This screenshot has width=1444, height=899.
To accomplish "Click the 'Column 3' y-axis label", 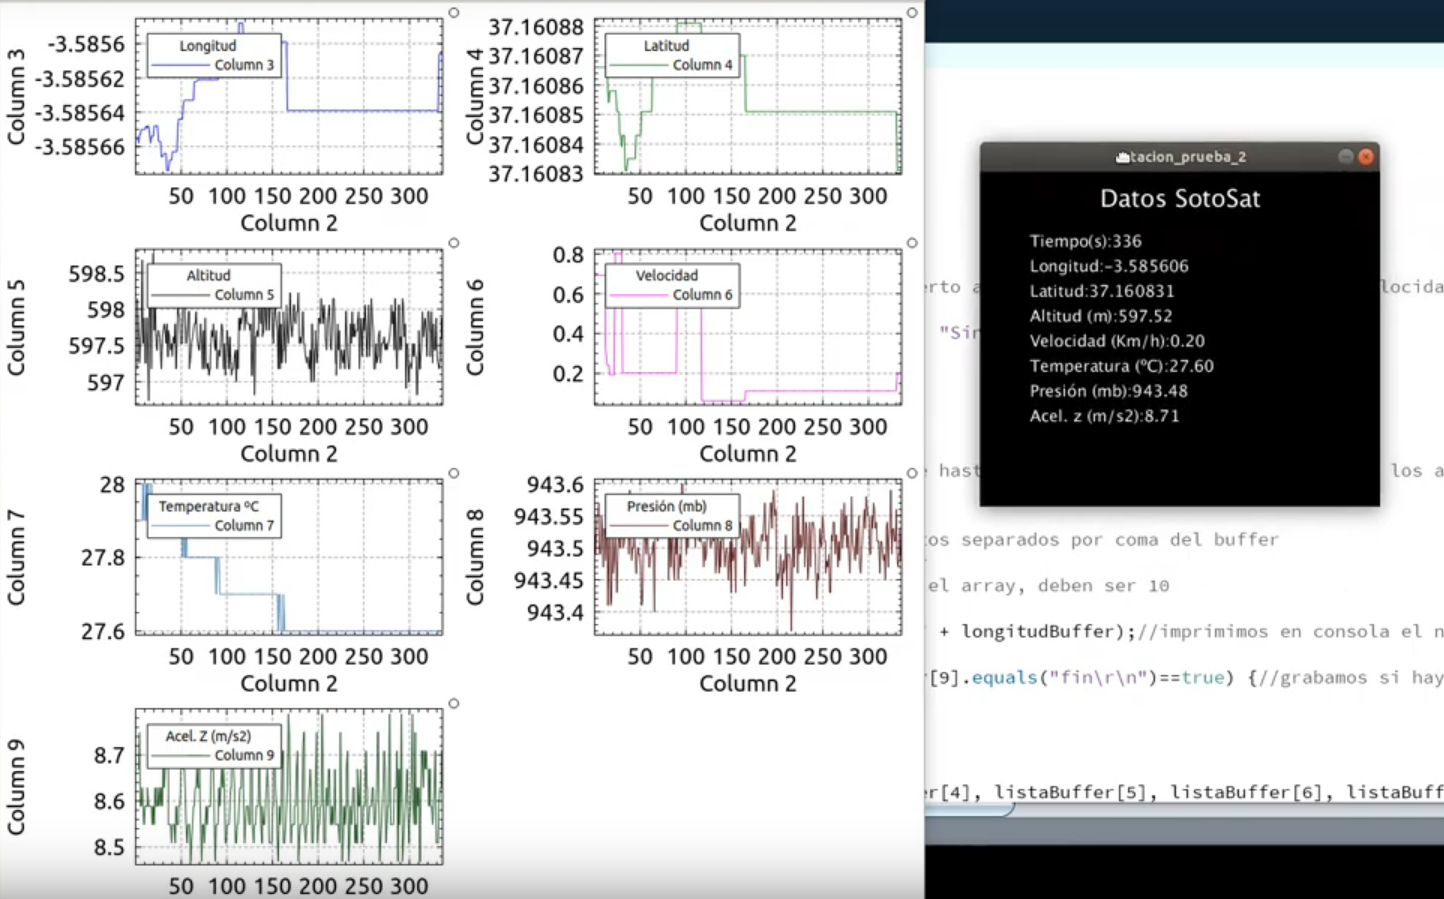I will tap(16, 97).
